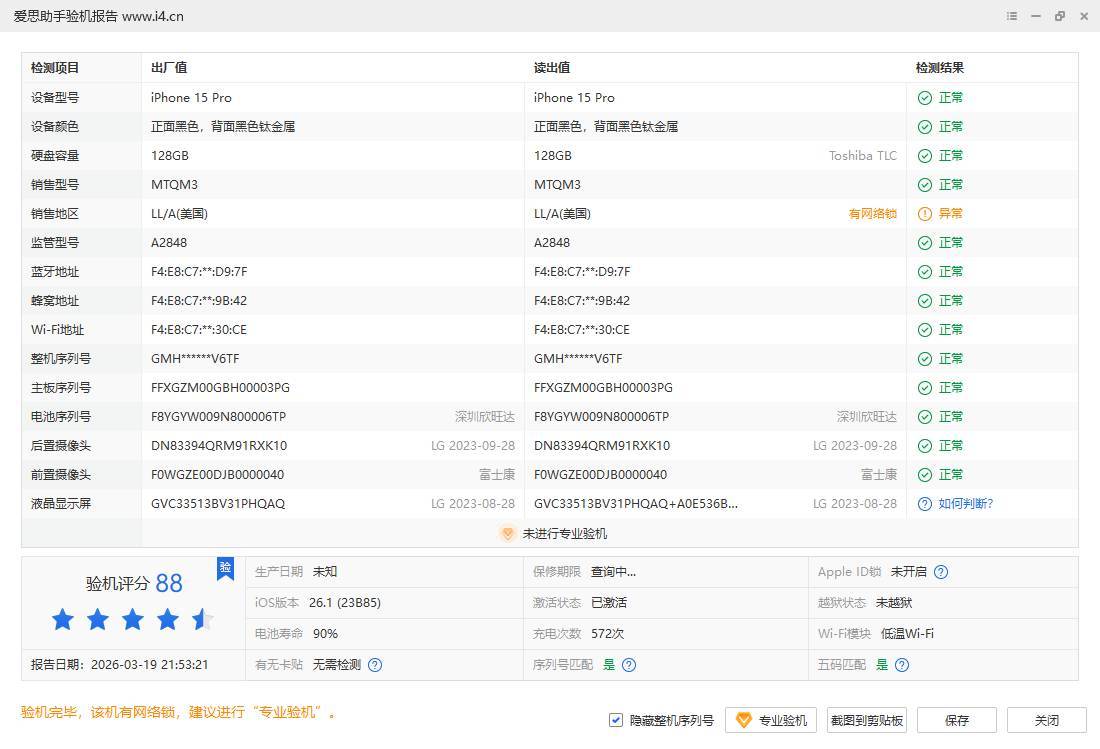
Task: Click the help icon beside Apple ID锁
Action: coord(941,572)
